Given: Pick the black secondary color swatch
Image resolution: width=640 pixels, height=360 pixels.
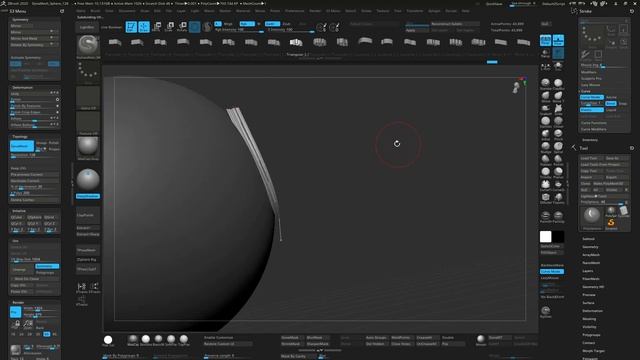Looking at the screenshot, I should click(x=558, y=236).
